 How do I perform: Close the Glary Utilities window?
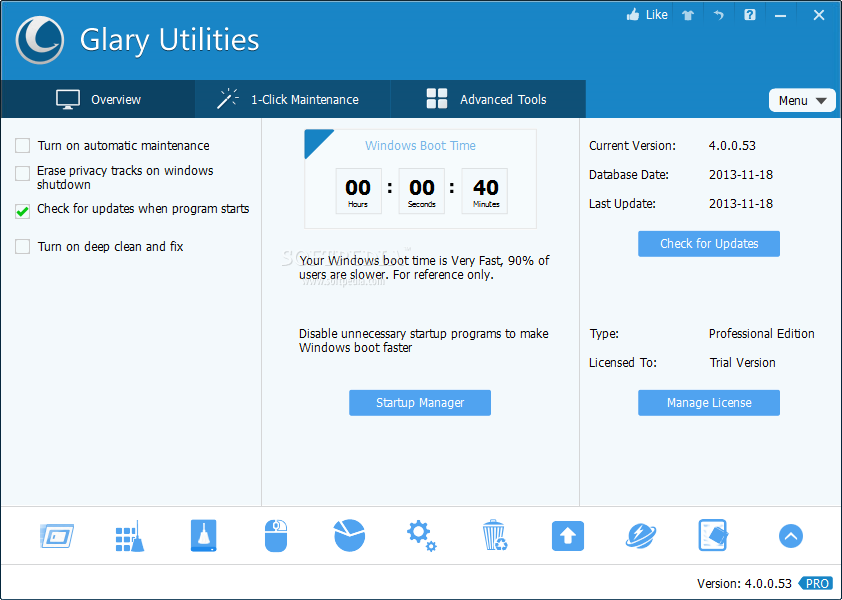(x=818, y=15)
